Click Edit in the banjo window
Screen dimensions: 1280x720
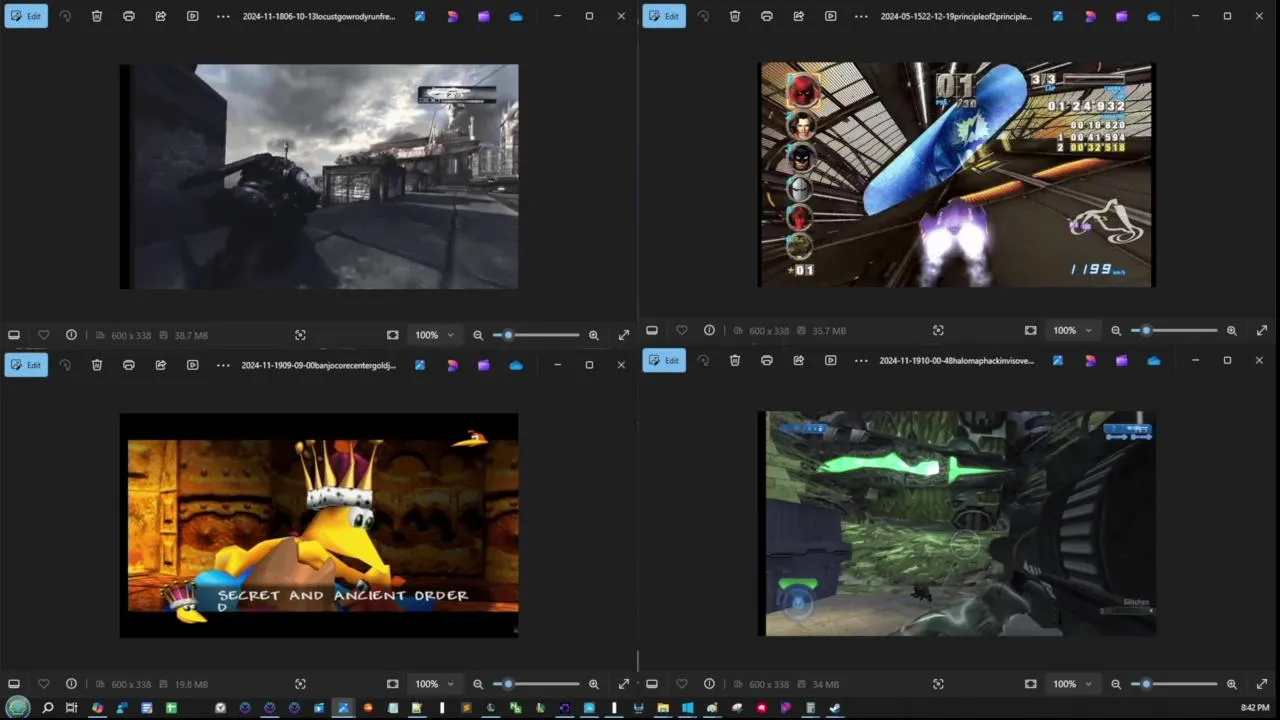tap(26, 365)
